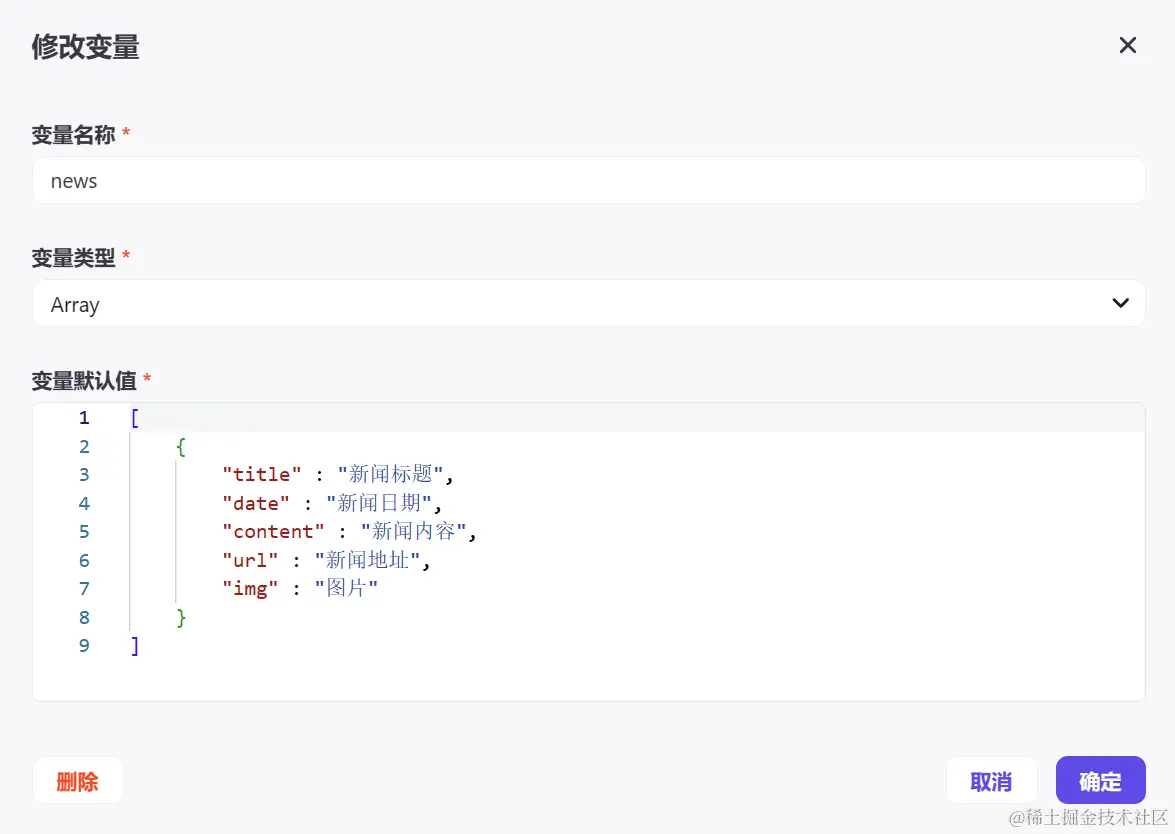Place cursor in the "新闻日期" value

tap(379, 503)
